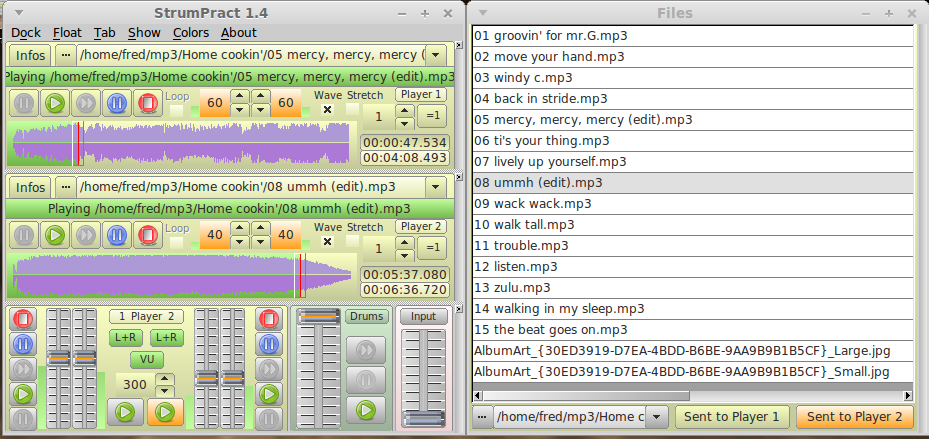
Task: Increase Player 1 stretch value 1 stepper
Action: [405, 110]
